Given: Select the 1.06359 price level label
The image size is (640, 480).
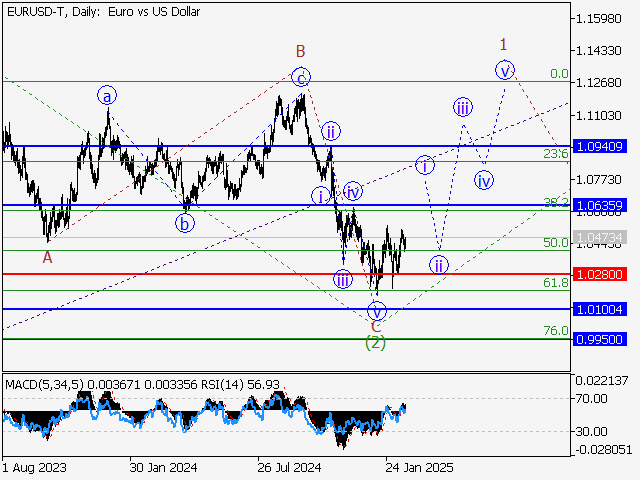Looking at the screenshot, I should pyautogui.click(x=599, y=205).
